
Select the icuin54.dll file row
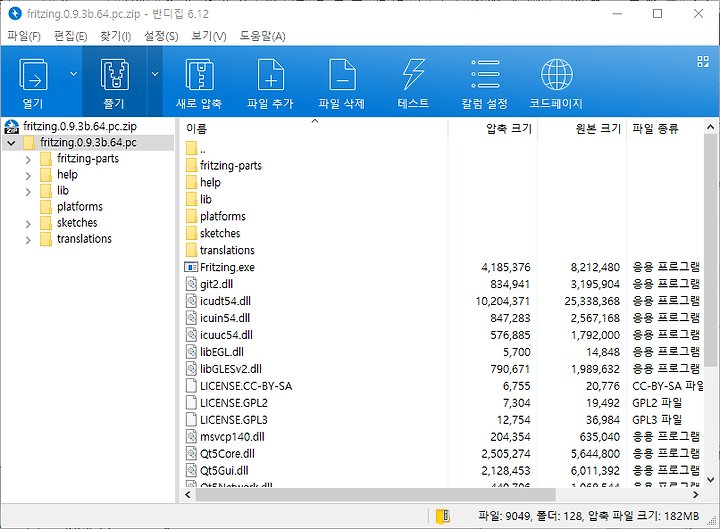pos(442,318)
